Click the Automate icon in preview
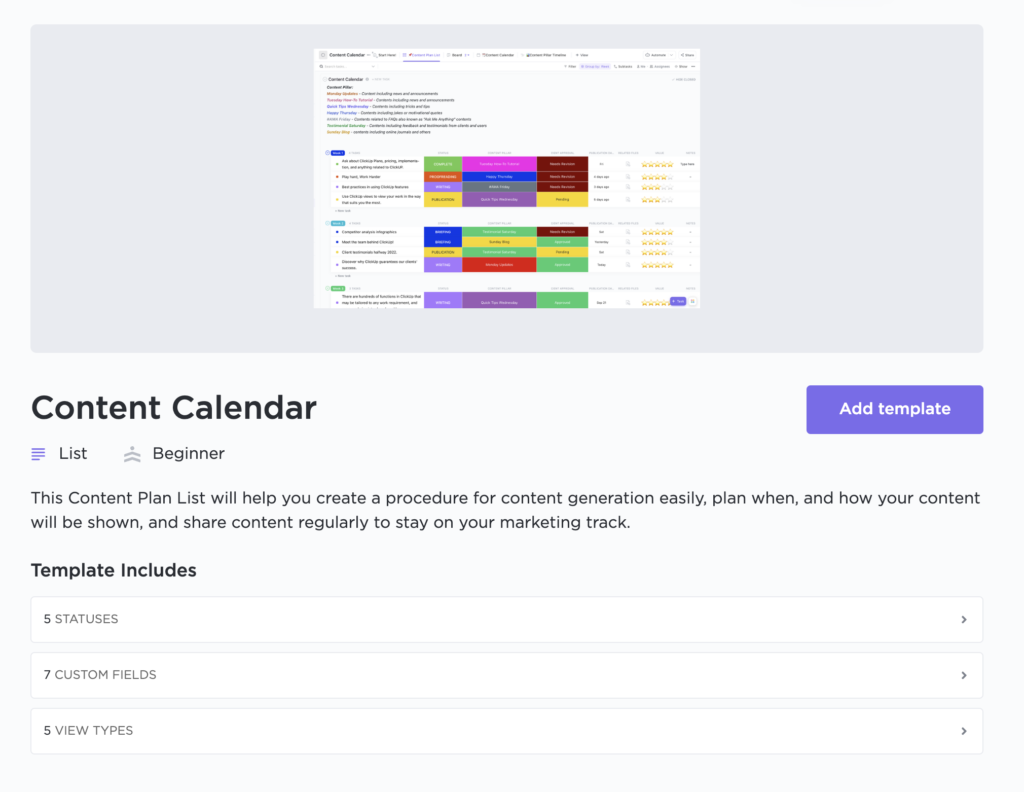This screenshot has width=1024, height=792. [x=647, y=55]
